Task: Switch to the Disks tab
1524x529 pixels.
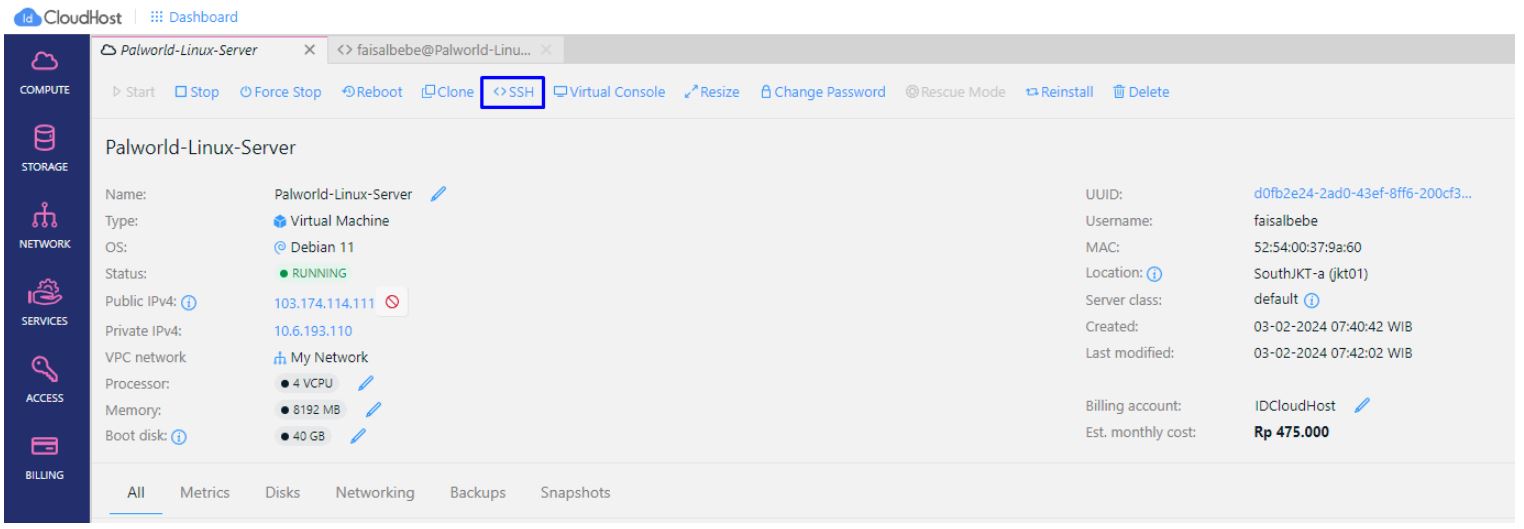Action: [x=283, y=493]
